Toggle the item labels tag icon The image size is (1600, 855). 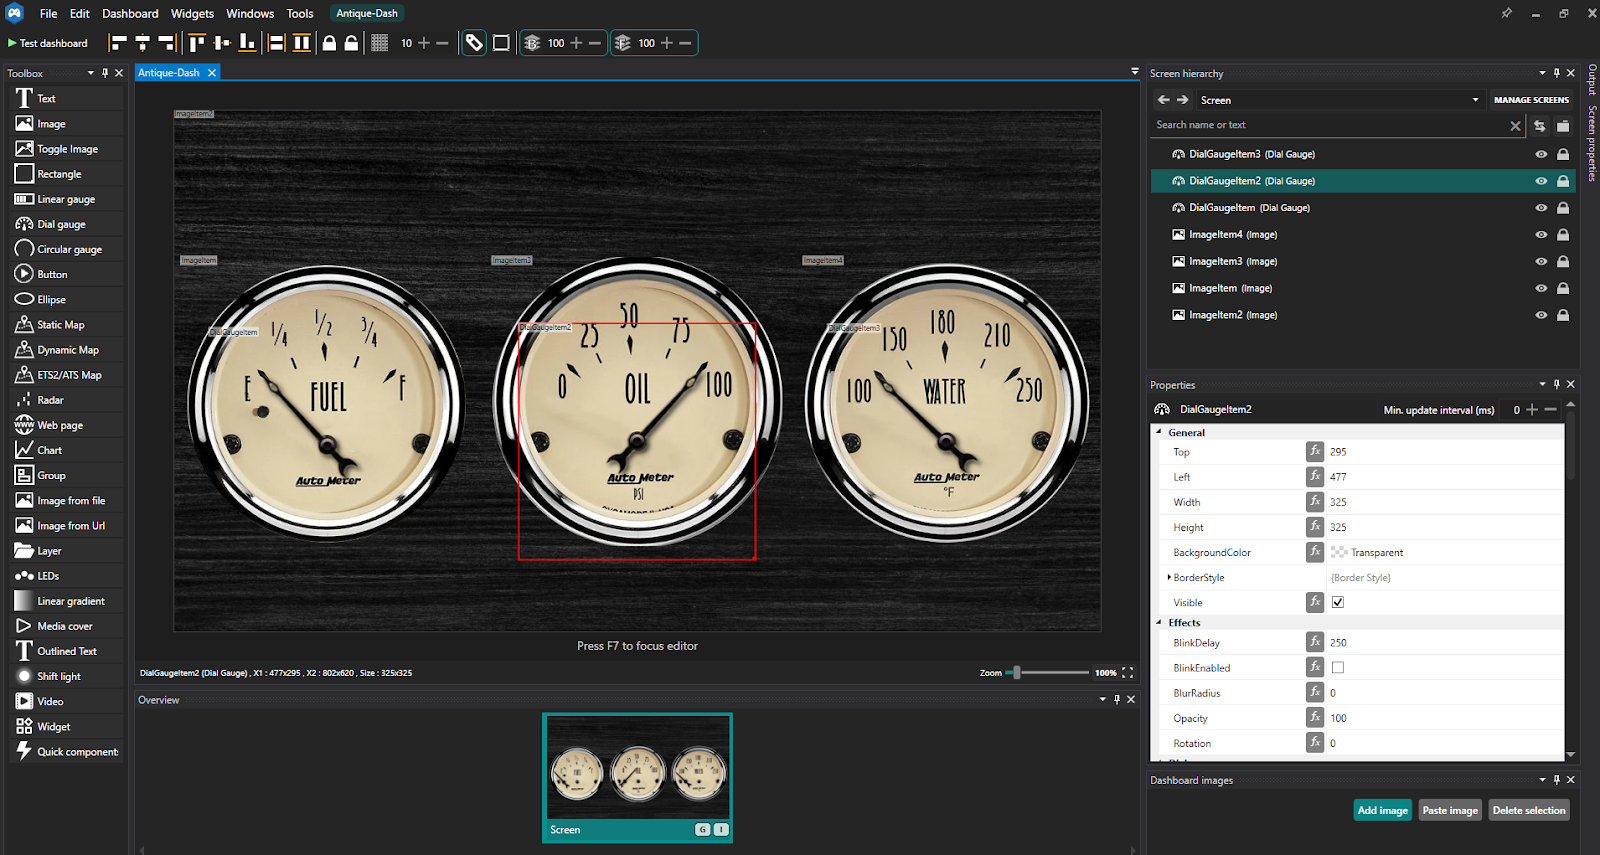coord(474,43)
